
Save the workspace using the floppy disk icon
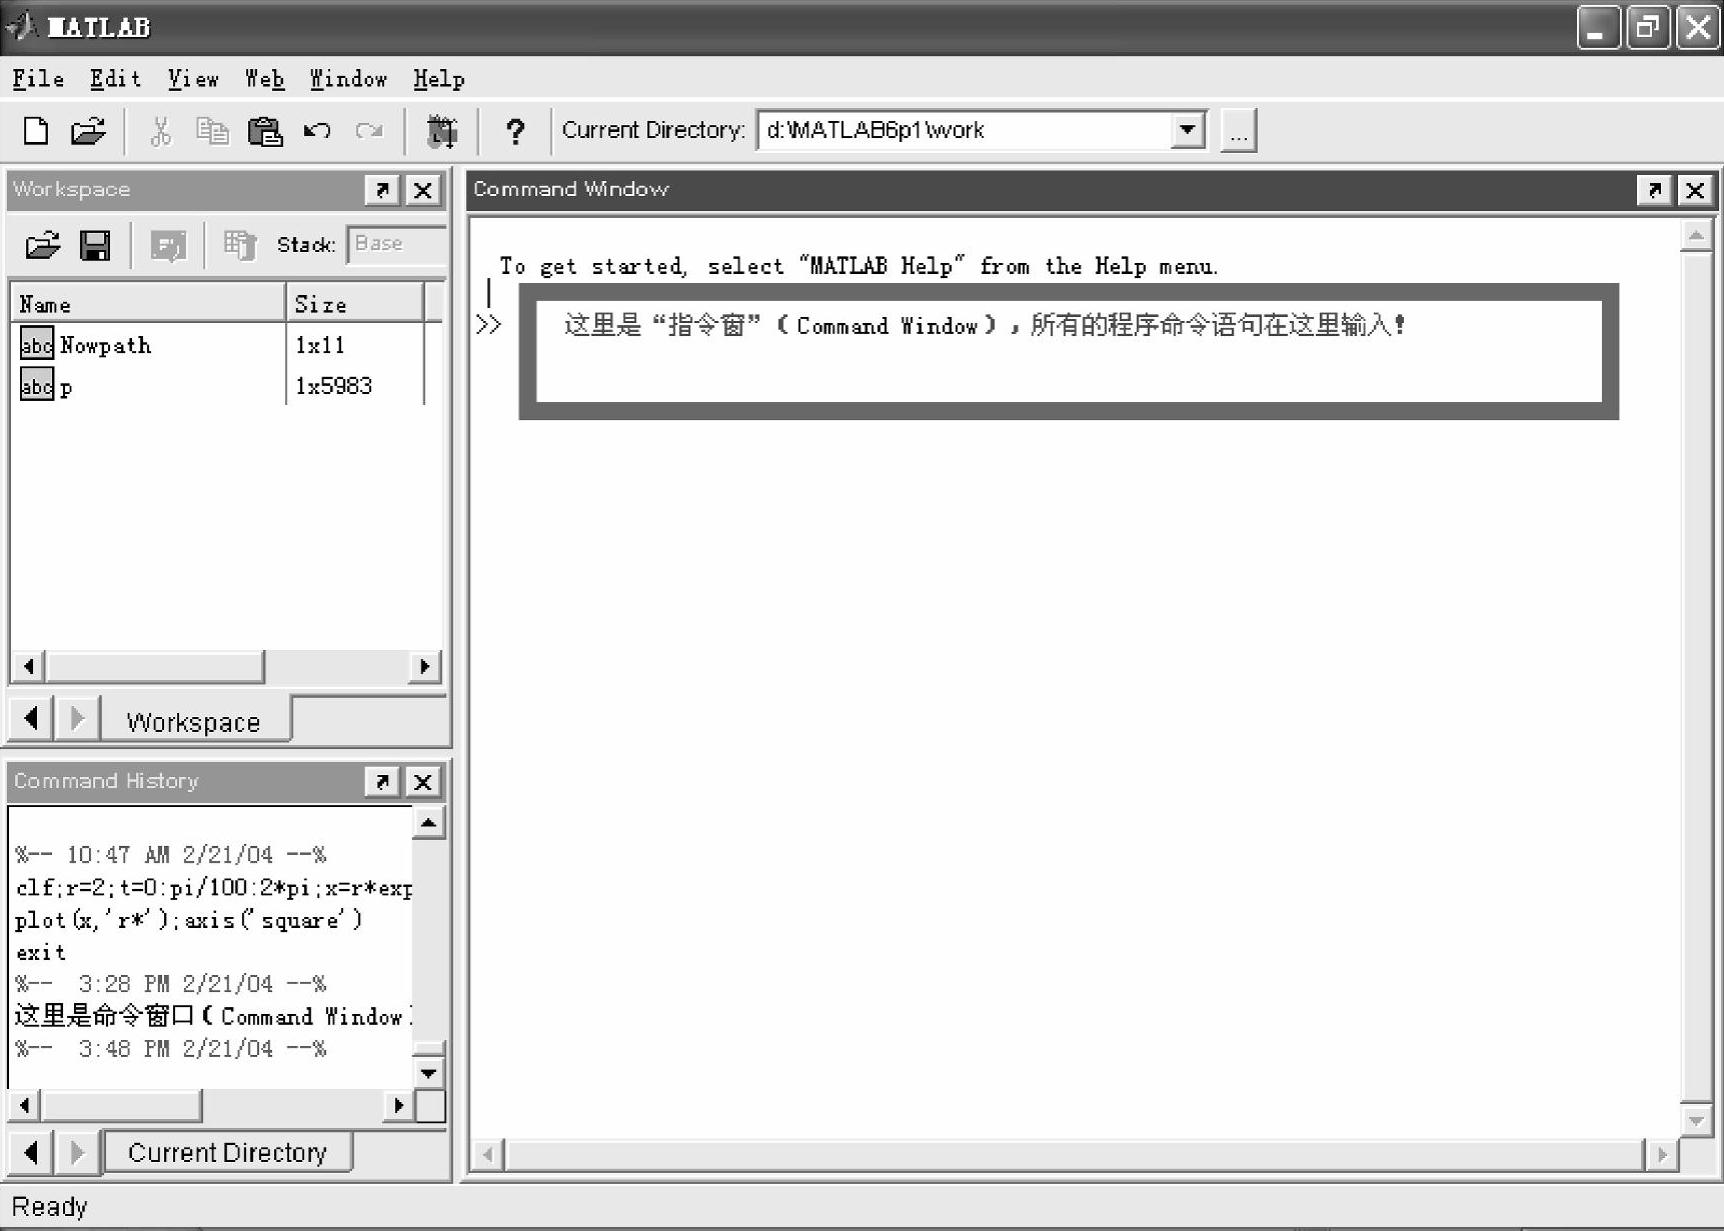click(x=95, y=245)
